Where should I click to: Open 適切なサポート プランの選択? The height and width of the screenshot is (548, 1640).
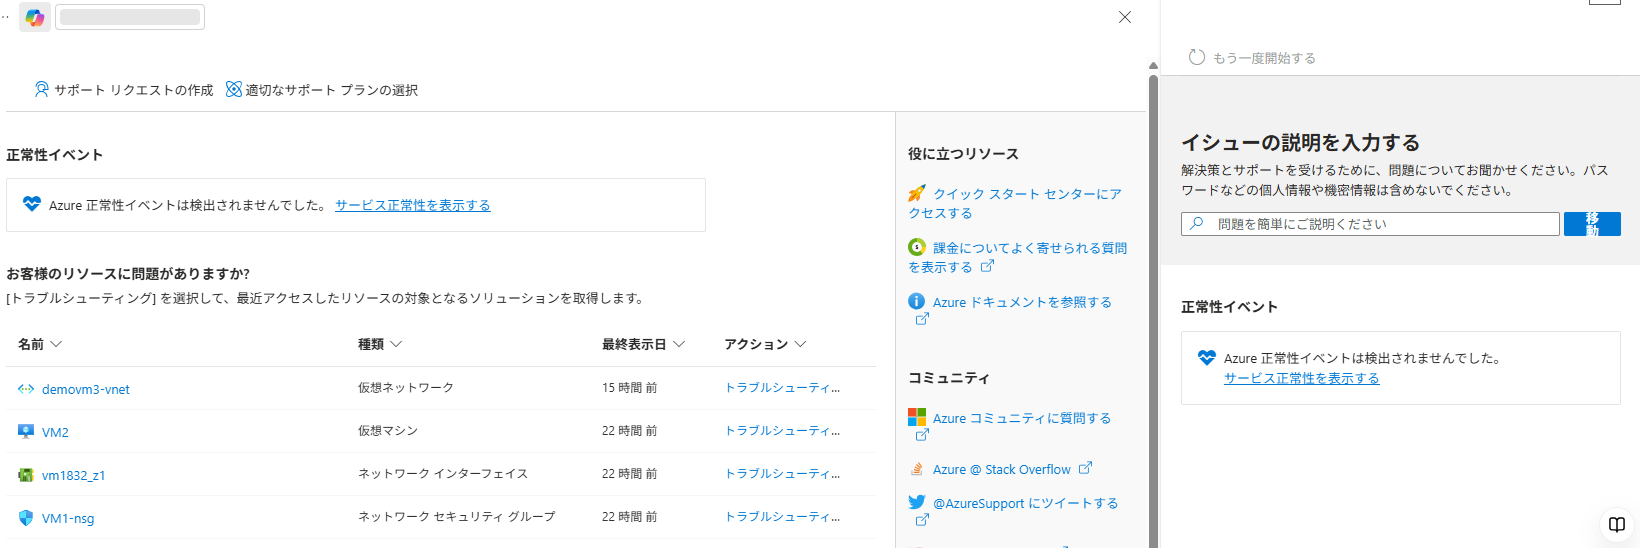[322, 89]
